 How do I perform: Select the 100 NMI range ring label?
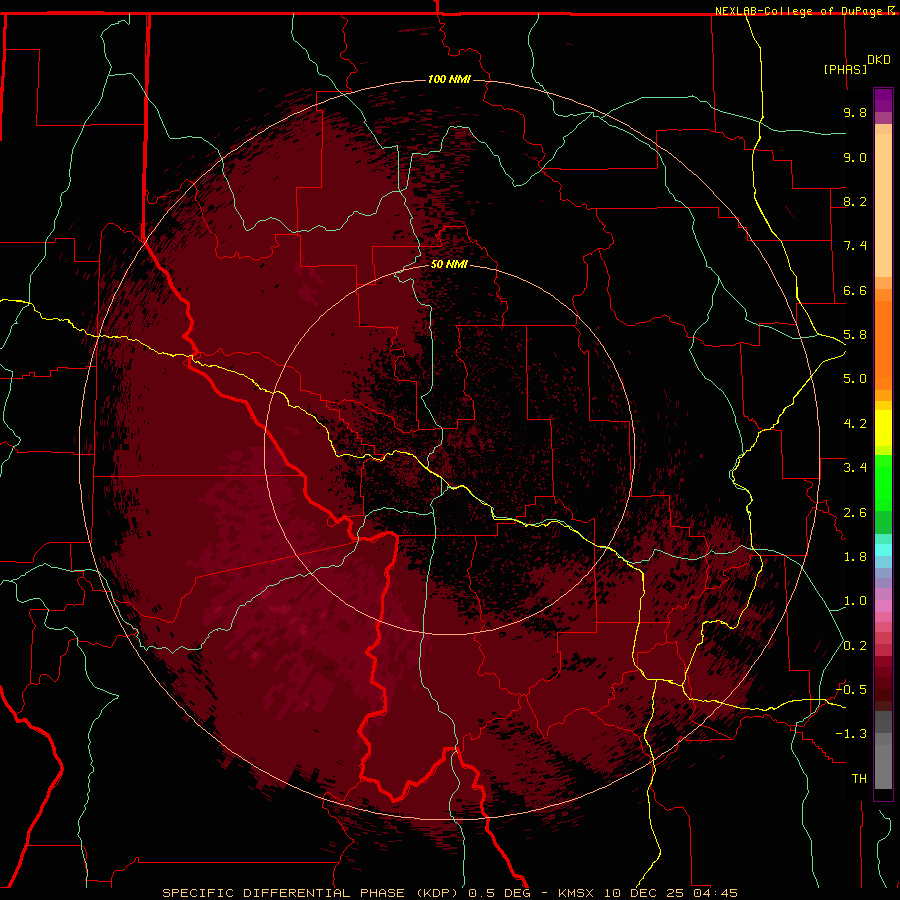coord(449,79)
